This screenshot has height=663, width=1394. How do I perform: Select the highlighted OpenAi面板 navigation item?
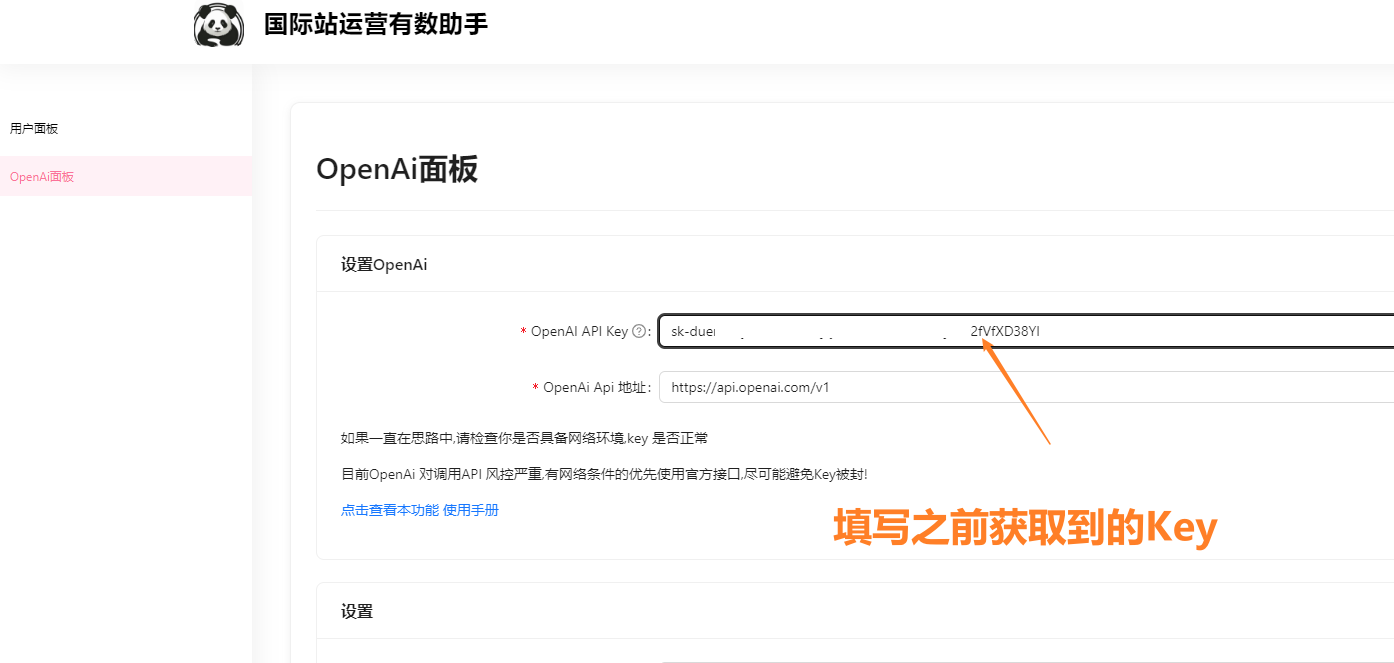40,176
